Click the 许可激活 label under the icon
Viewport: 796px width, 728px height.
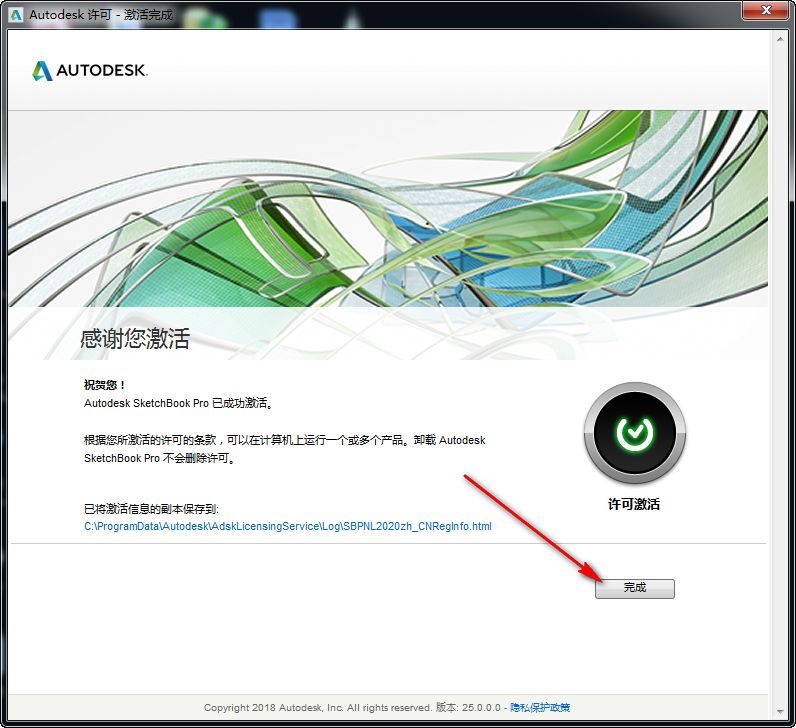pos(634,504)
